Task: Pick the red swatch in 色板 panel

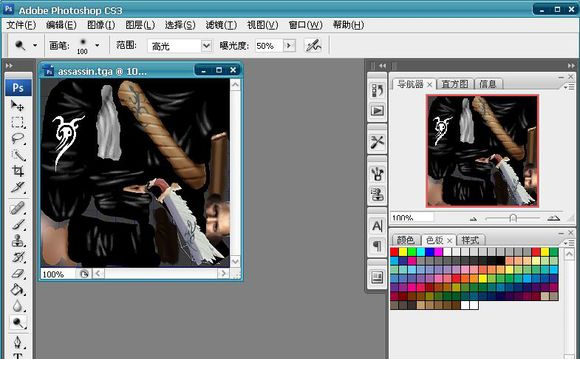Action: pos(394,252)
